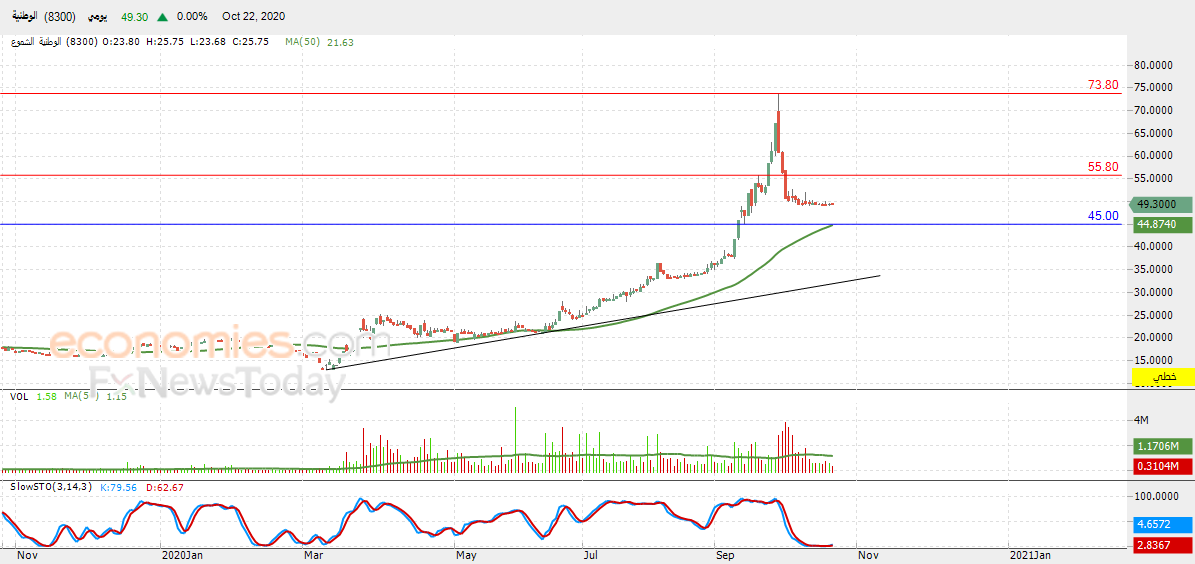Screen dimensions: 1195x564
Task: Click the 30.0000 price axis label
Action: coord(1155,292)
